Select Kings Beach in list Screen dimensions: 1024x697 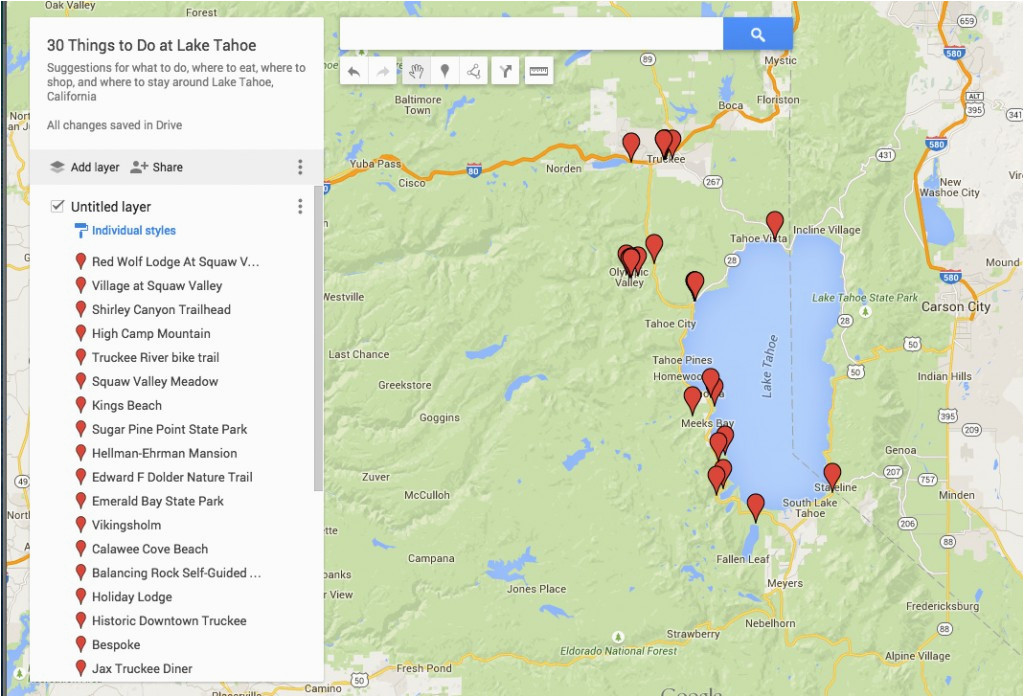click(x=127, y=405)
